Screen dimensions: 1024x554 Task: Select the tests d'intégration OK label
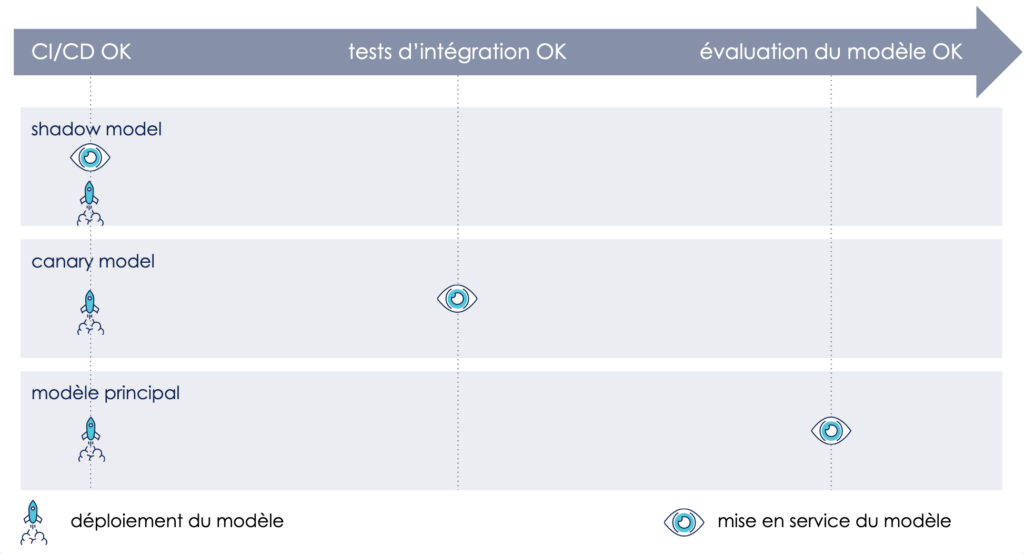click(457, 52)
